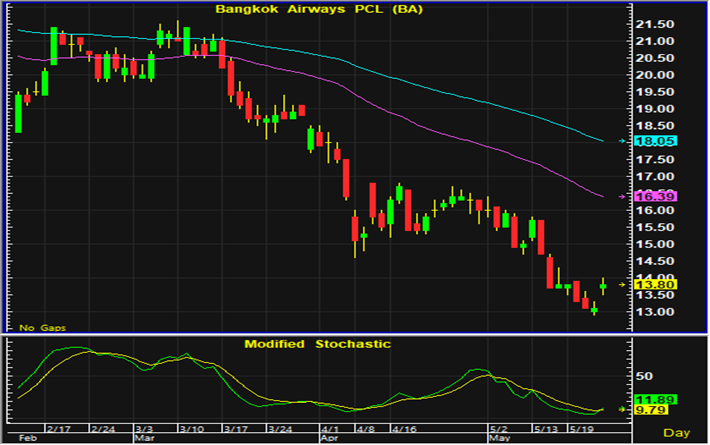Click the 15.00 price axis label
The image size is (710, 445).
[x=655, y=244]
